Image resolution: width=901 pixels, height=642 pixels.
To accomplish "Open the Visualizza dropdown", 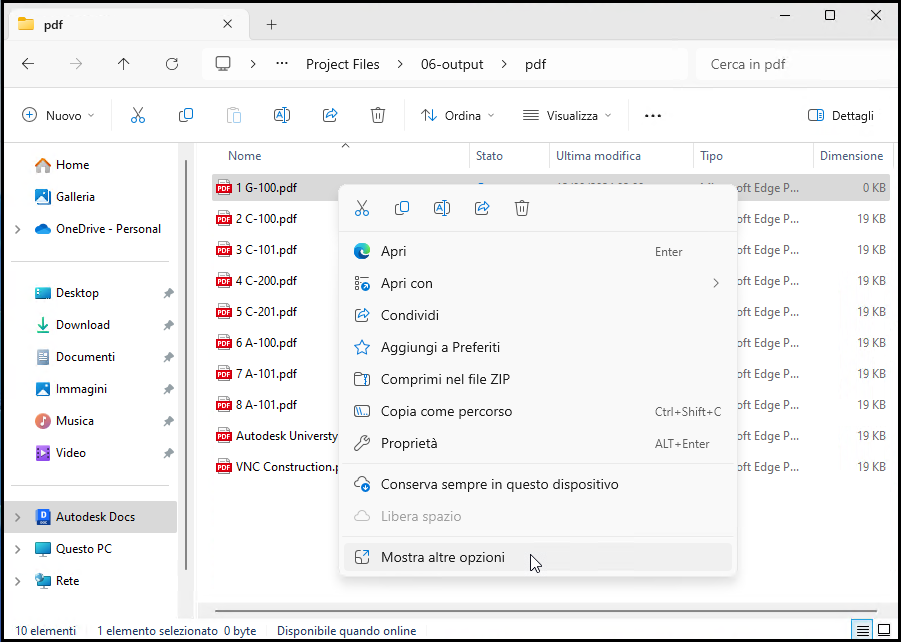I will point(566,115).
